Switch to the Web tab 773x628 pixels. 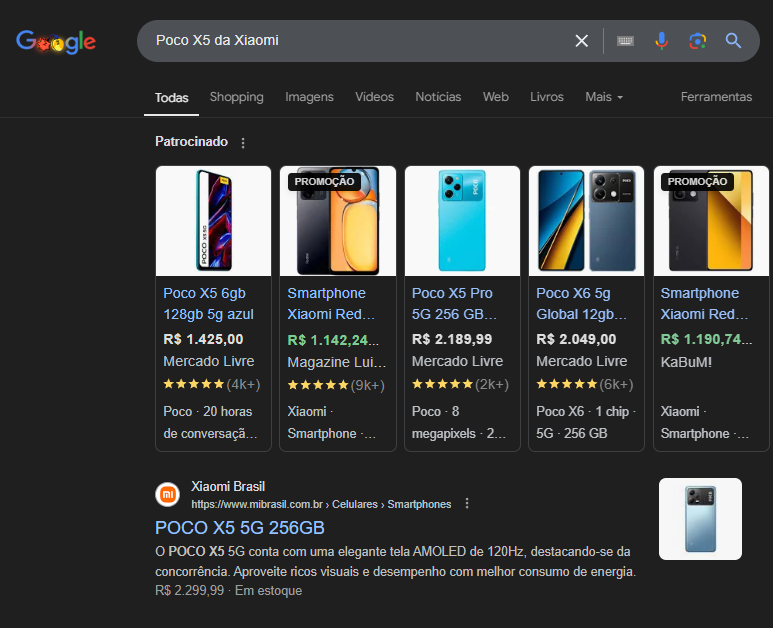(496, 97)
